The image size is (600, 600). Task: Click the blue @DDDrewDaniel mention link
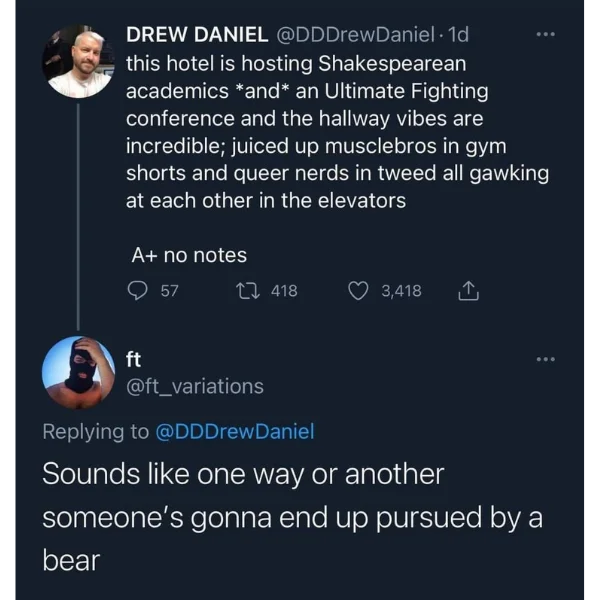pyautogui.click(x=235, y=431)
